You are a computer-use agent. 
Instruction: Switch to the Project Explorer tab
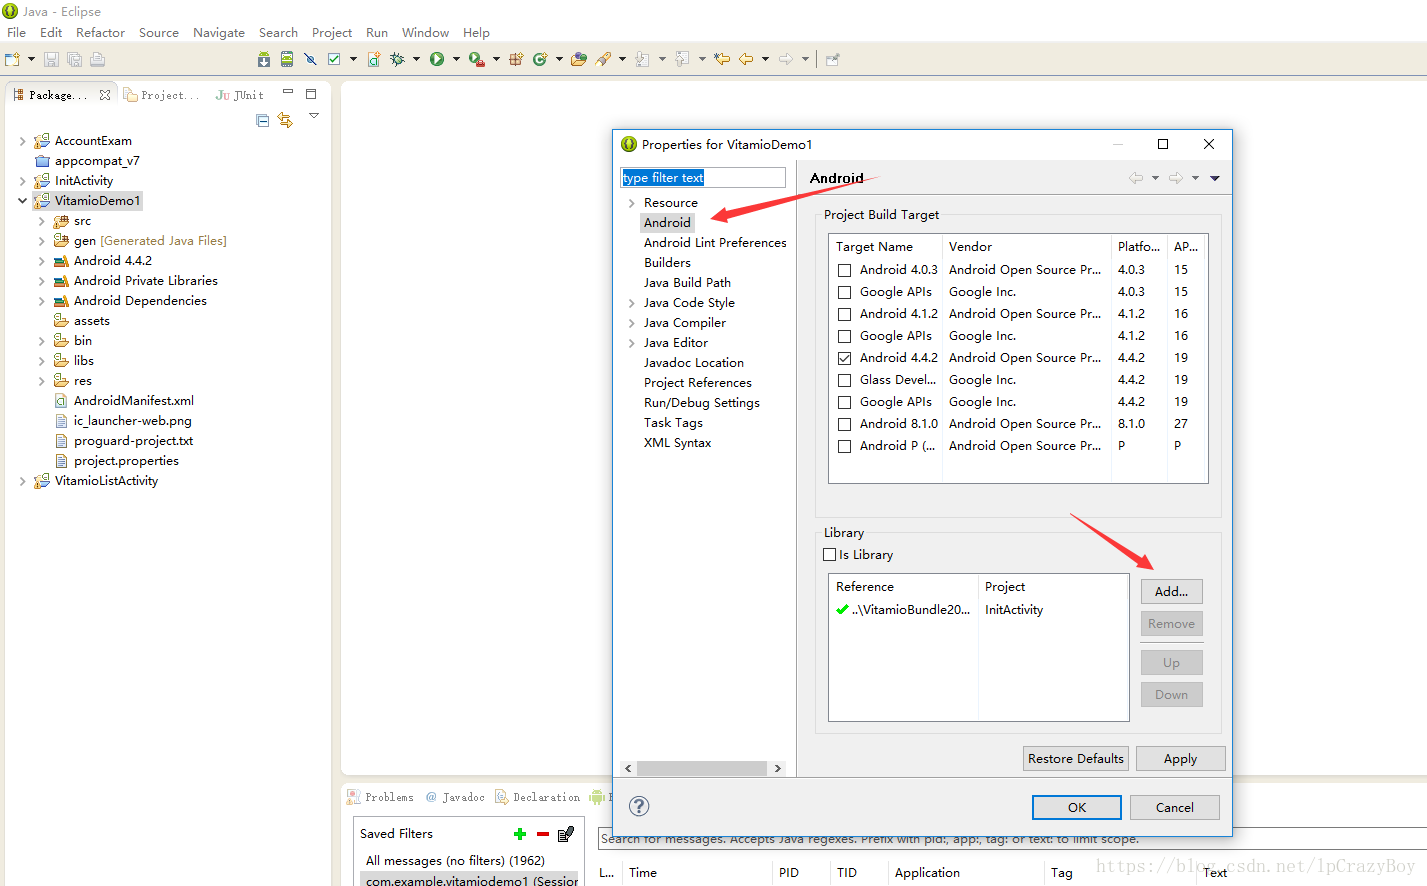[161, 95]
